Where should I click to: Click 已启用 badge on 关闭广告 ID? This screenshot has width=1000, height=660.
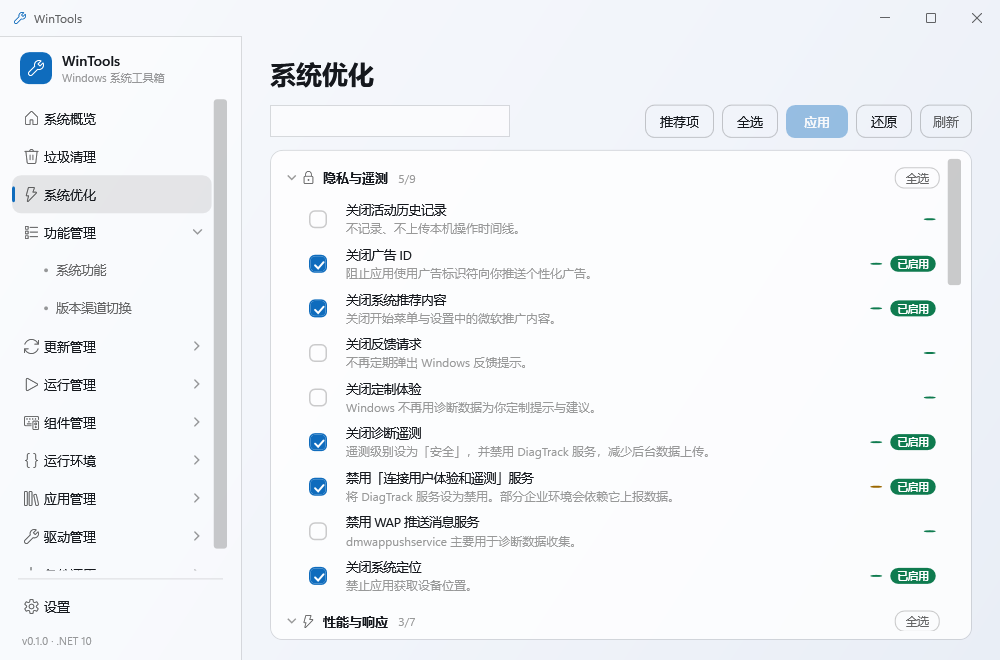click(913, 263)
